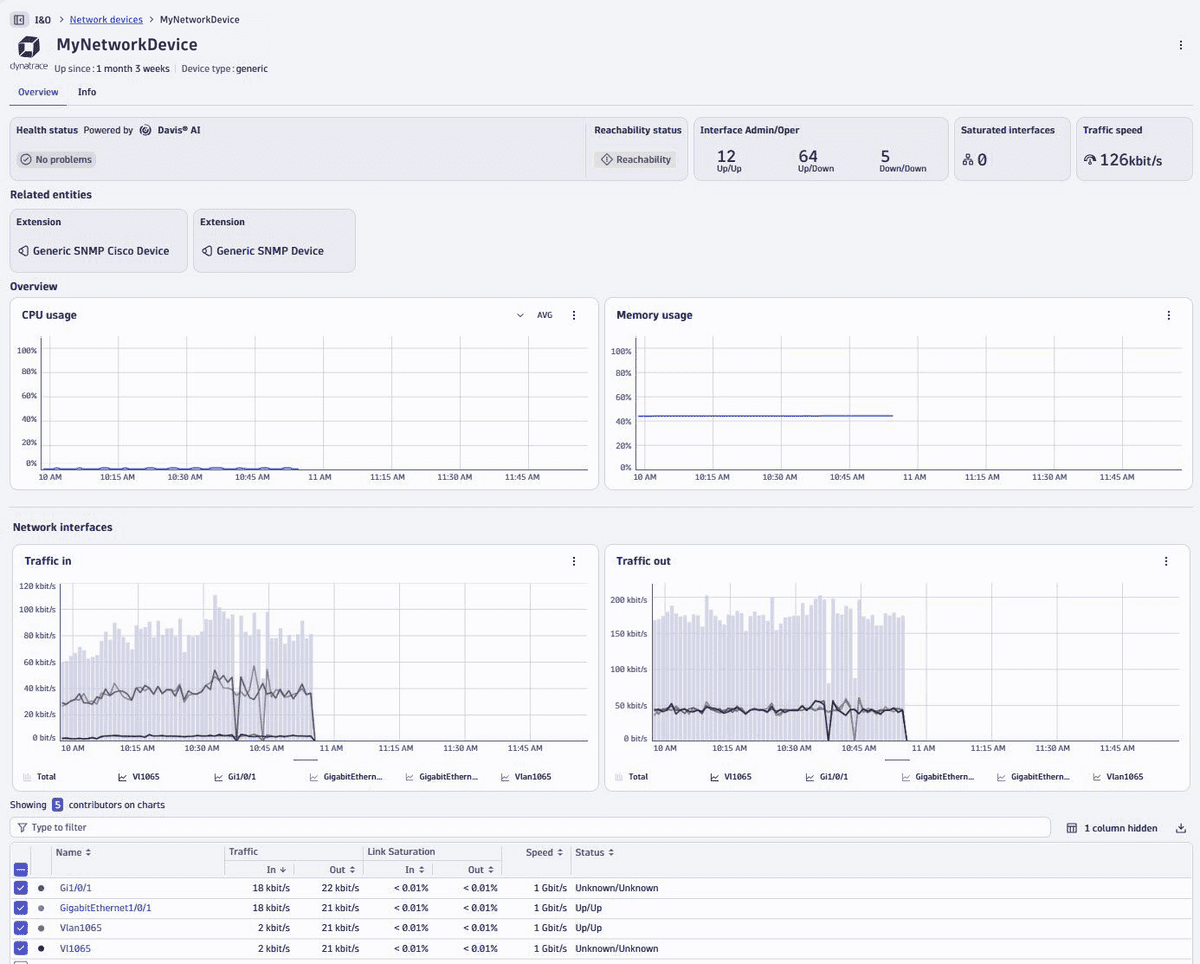Click the 22 kbit/s Out value for Gi1/0/1
This screenshot has height=964, width=1200.
click(341, 888)
